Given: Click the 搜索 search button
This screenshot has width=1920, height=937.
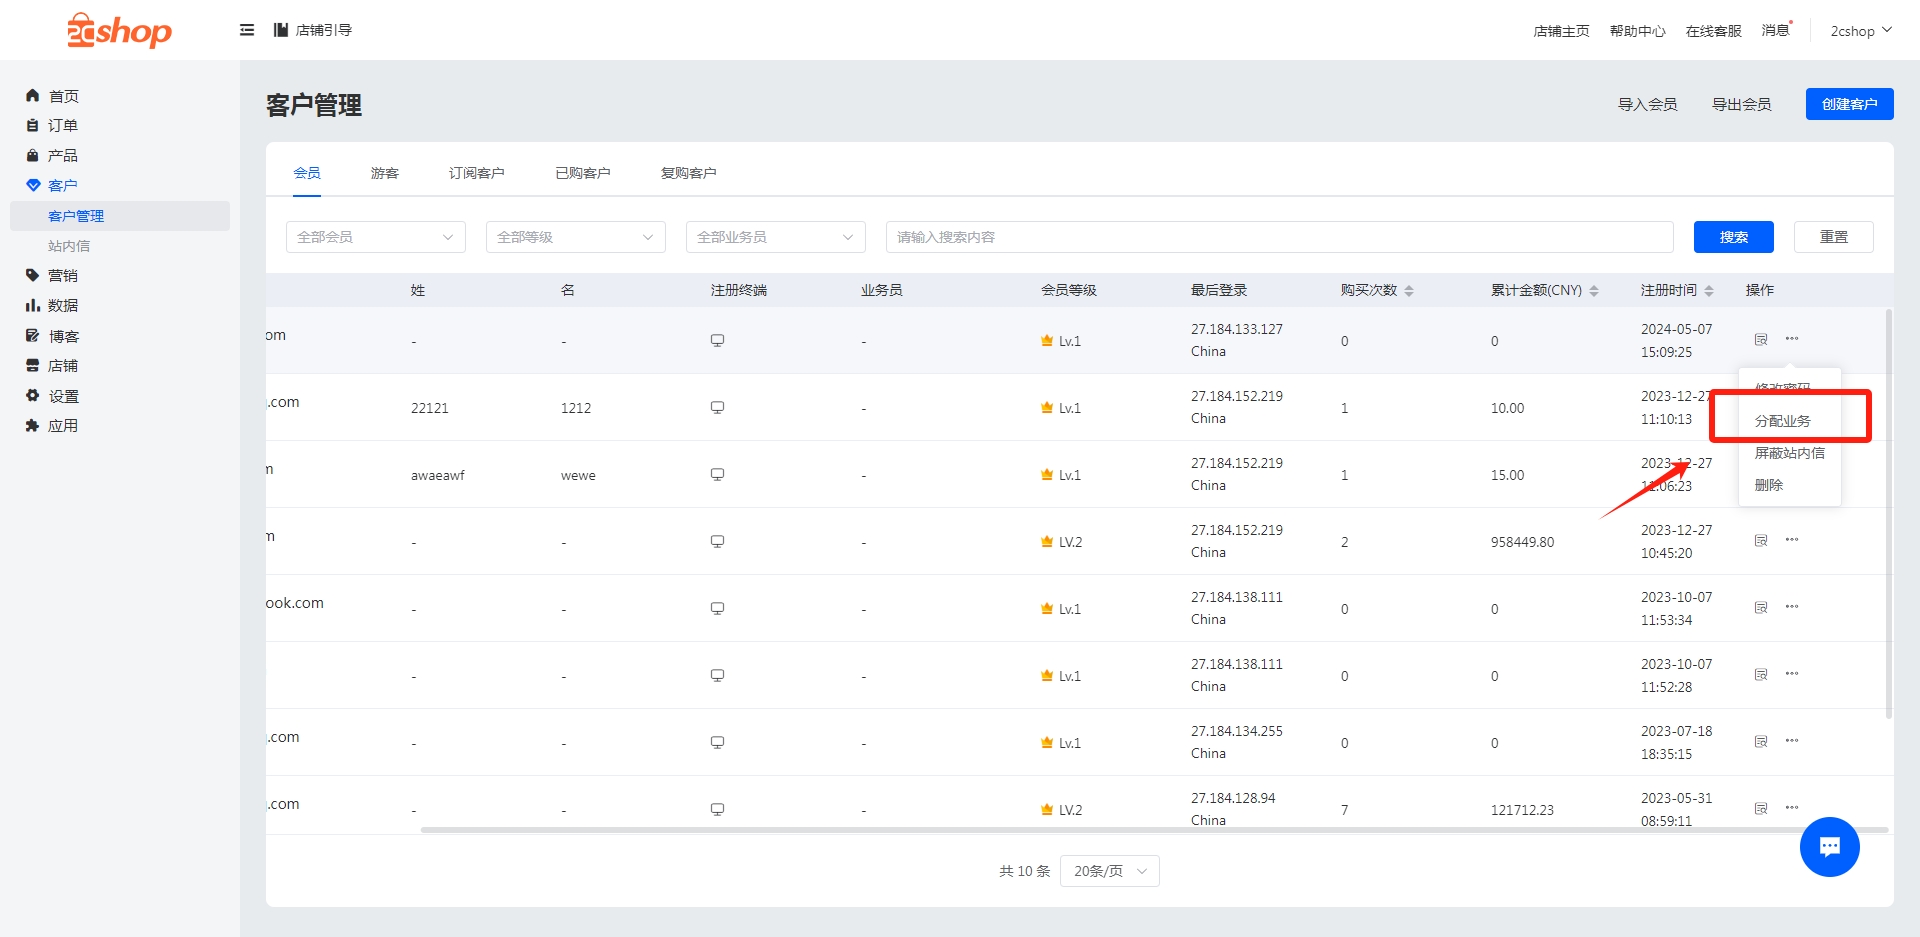Looking at the screenshot, I should pyautogui.click(x=1734, y=237).
